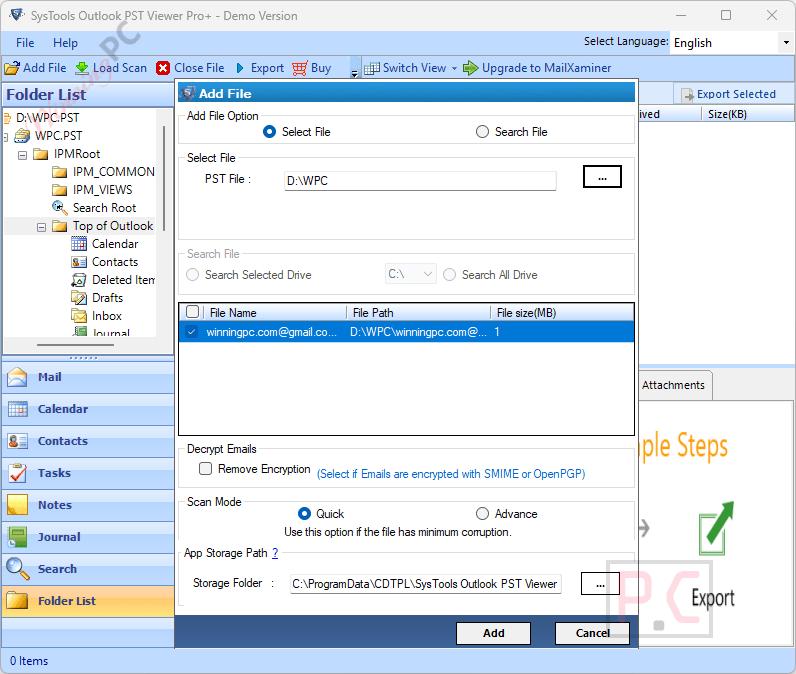Image resolution: width=796 pixels, height=674 pixels.
Task: Open the App Storage Path help link
Action: coord(275,553)
